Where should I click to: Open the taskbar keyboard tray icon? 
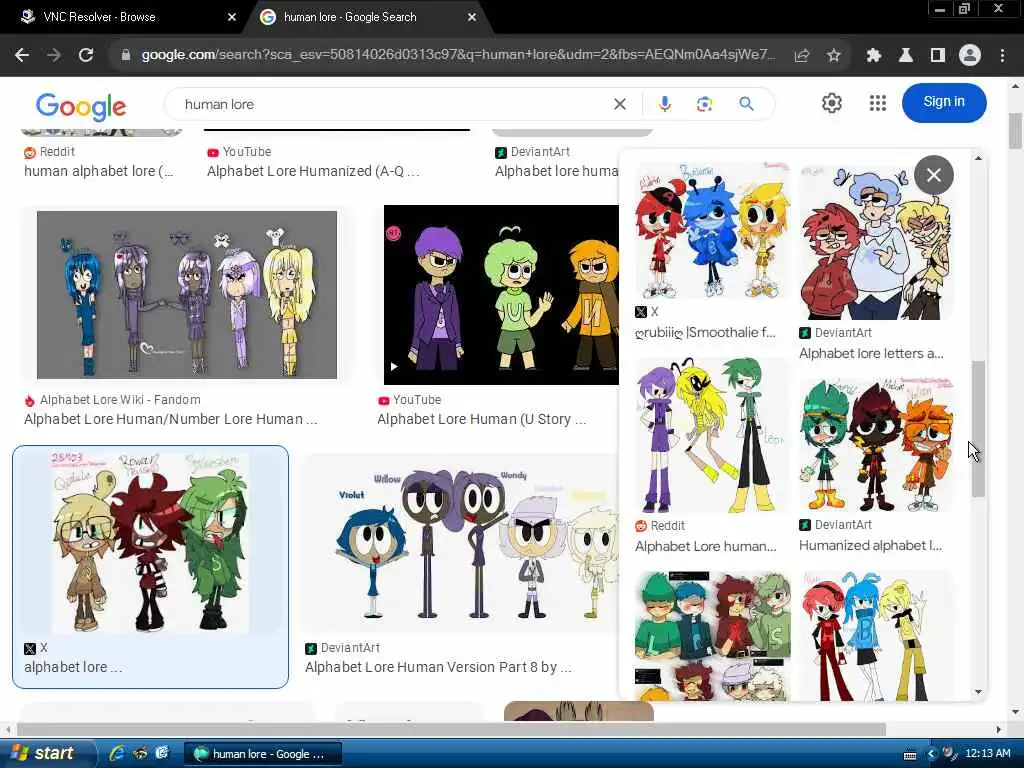click(x=910, y=755)
